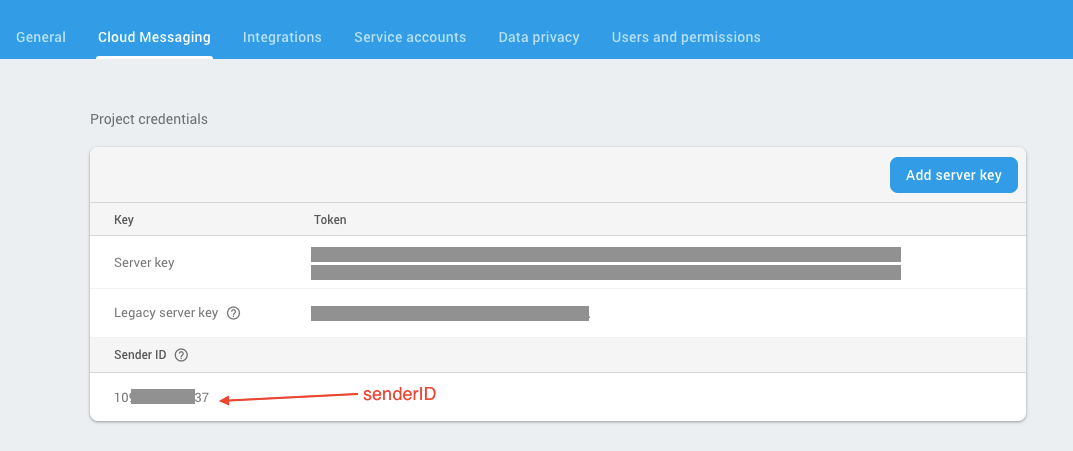Open Users and permissions tab

(686, 37)
